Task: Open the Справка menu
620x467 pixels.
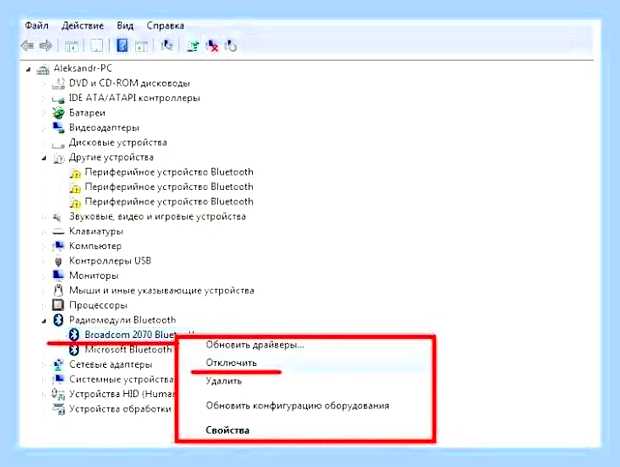Action: pyautogui.click(x=165, y=26)
